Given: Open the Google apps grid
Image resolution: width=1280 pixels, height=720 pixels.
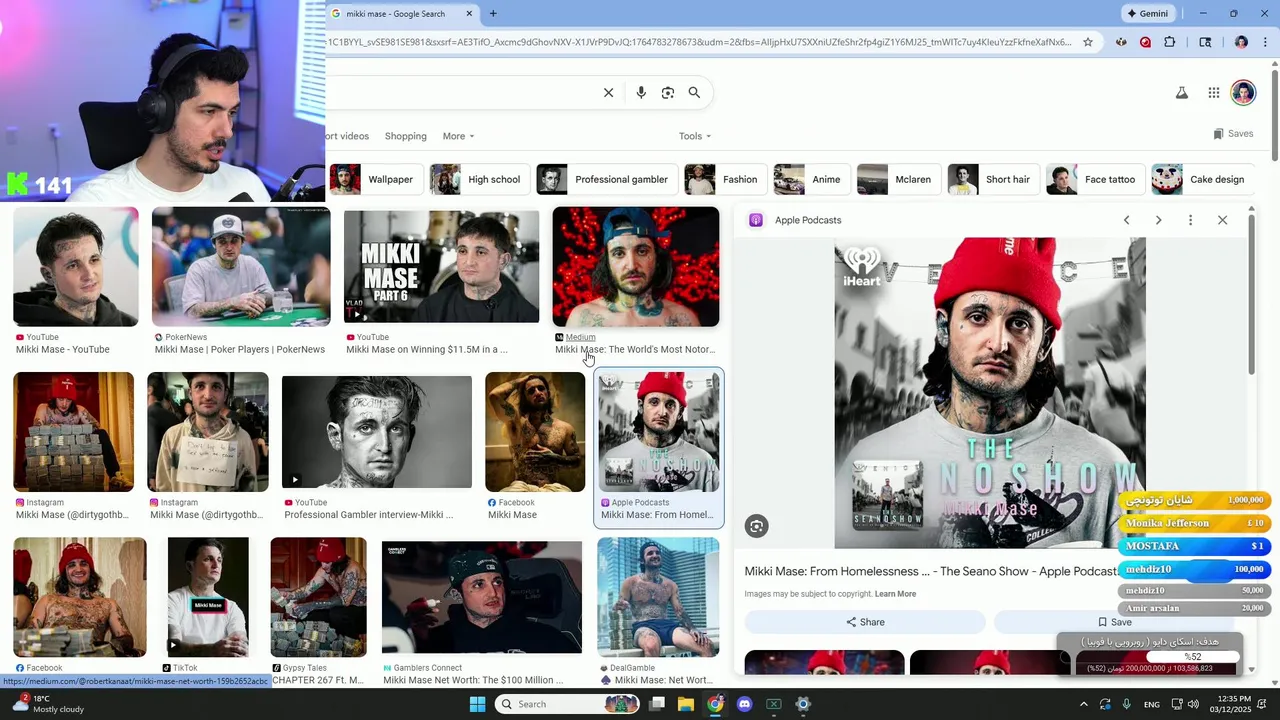Looking at the screenshot, I should [x=1213, y=93].
